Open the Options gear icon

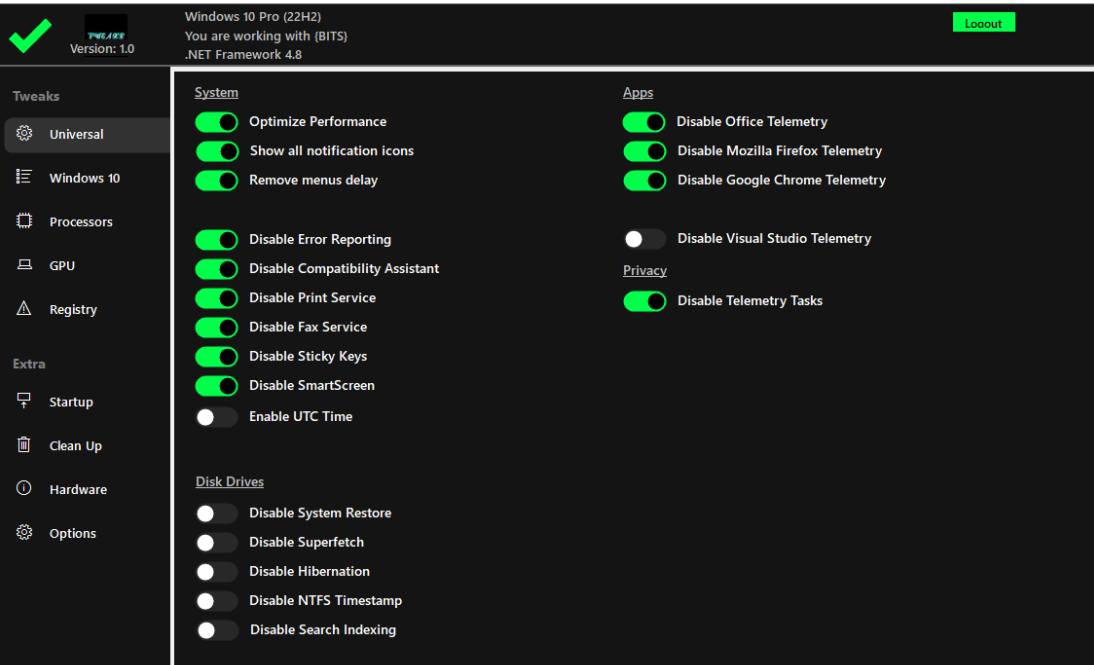[x=24, y=533]
